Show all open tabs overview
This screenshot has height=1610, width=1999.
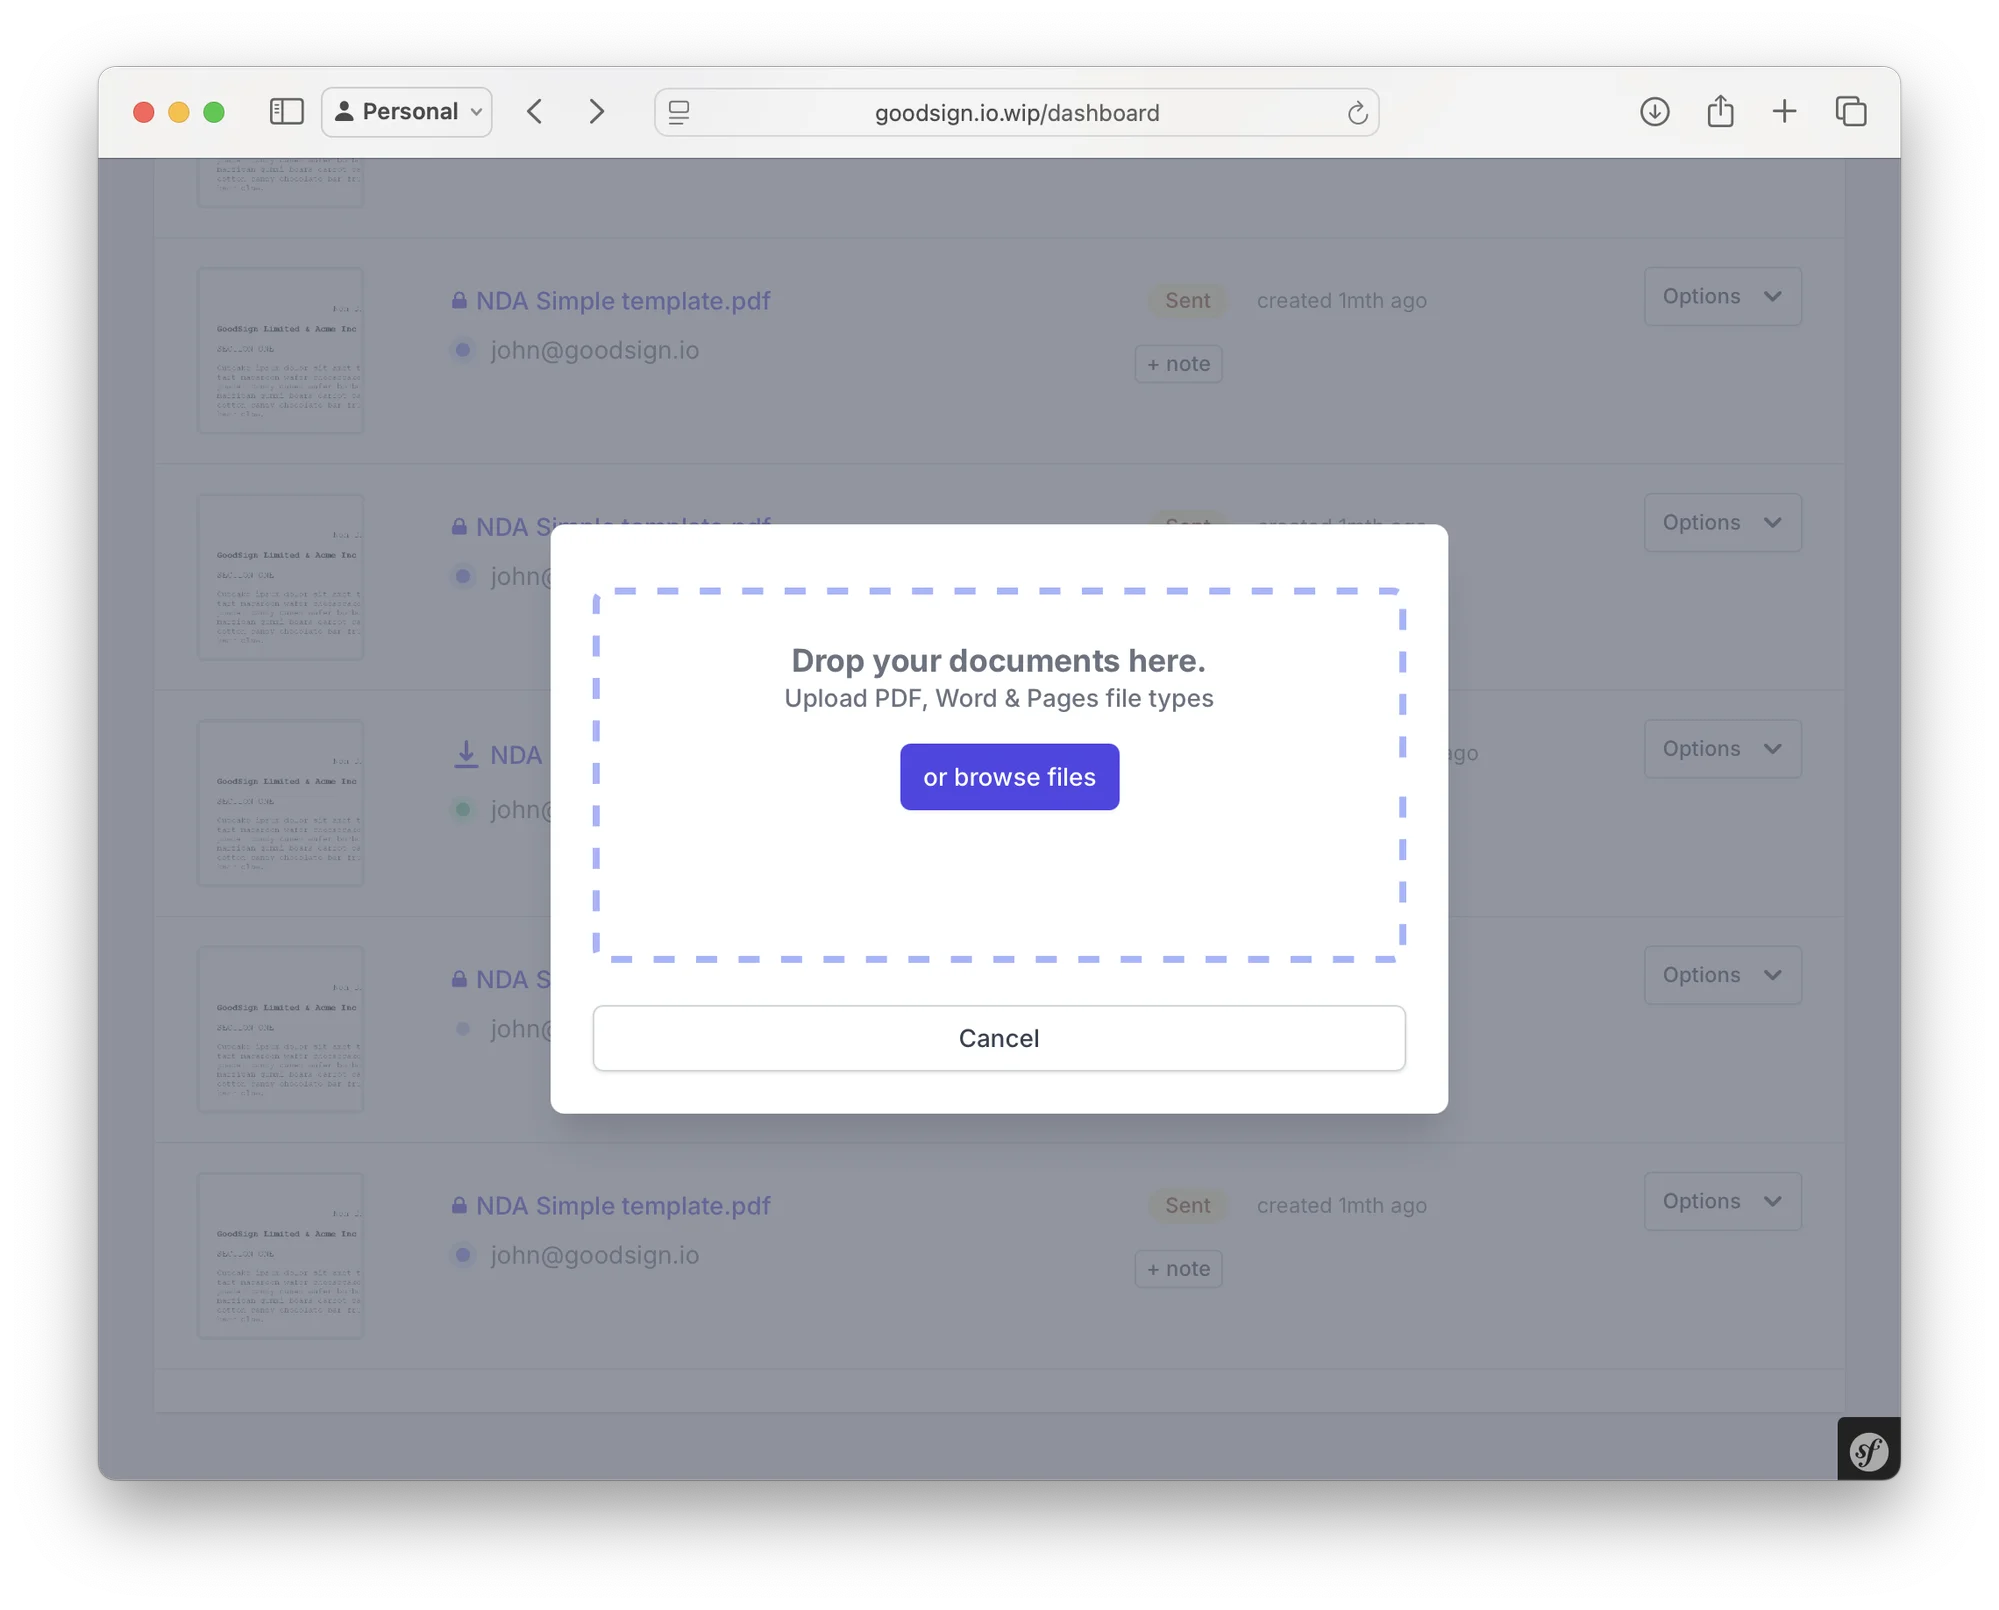1850,111
